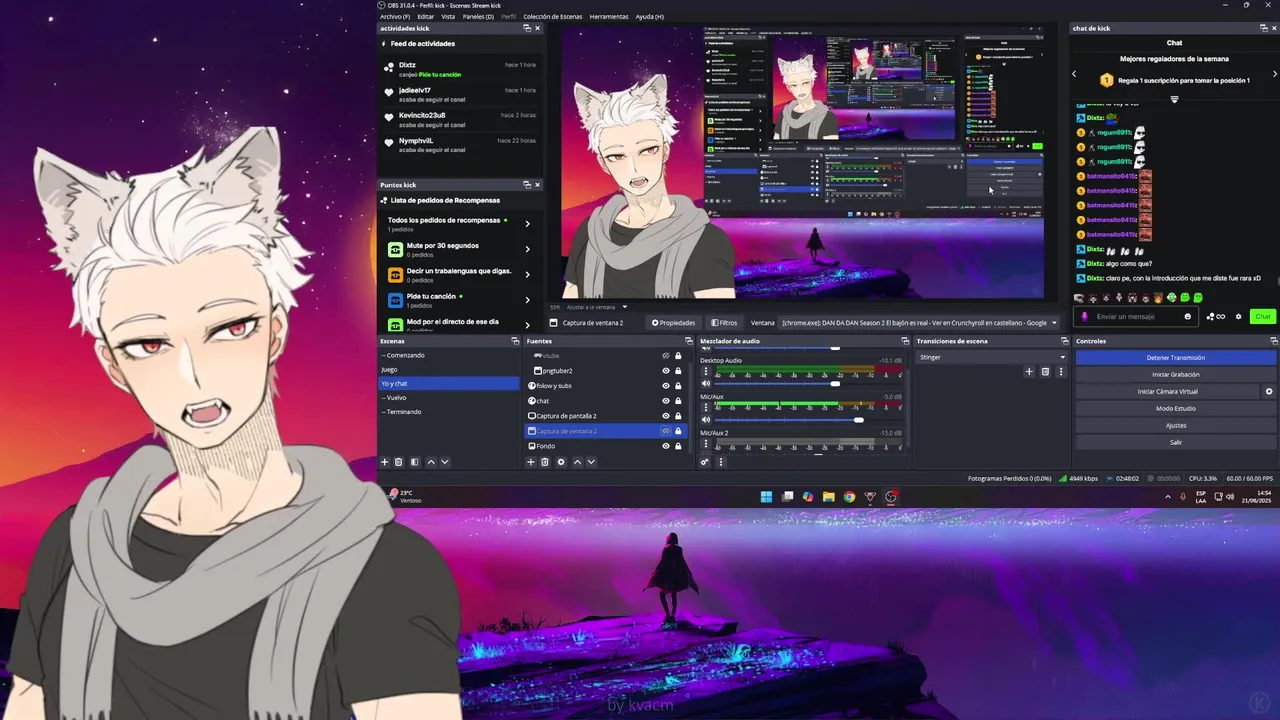The image size is (1280, 720).
Task: Open transition properties three-dot icon
Action: tap(1061, 372)
